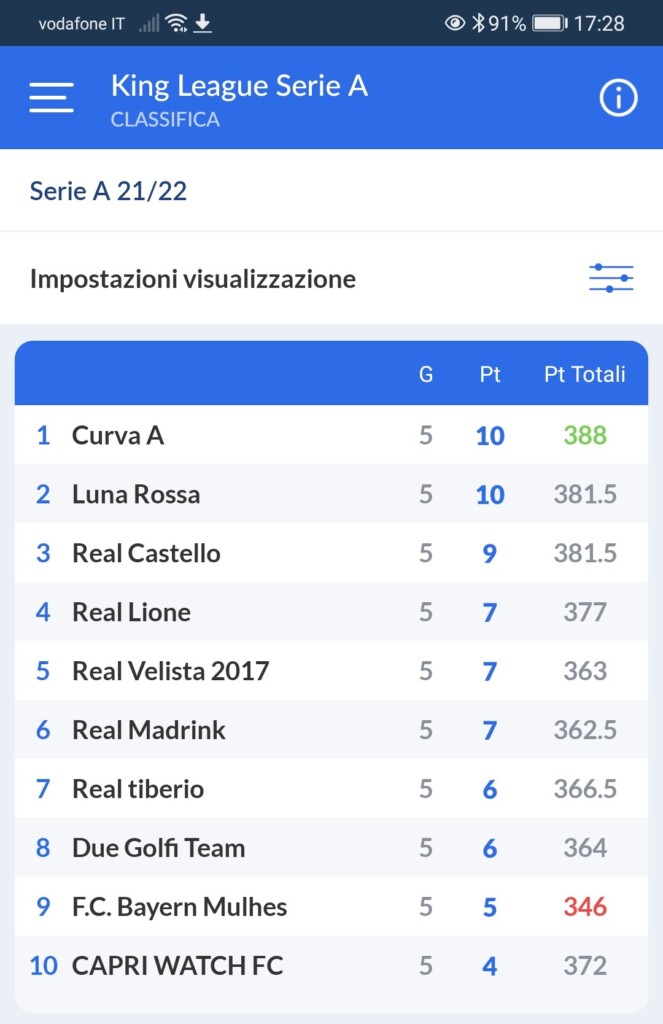Sort by G column header

pos(426,374)
